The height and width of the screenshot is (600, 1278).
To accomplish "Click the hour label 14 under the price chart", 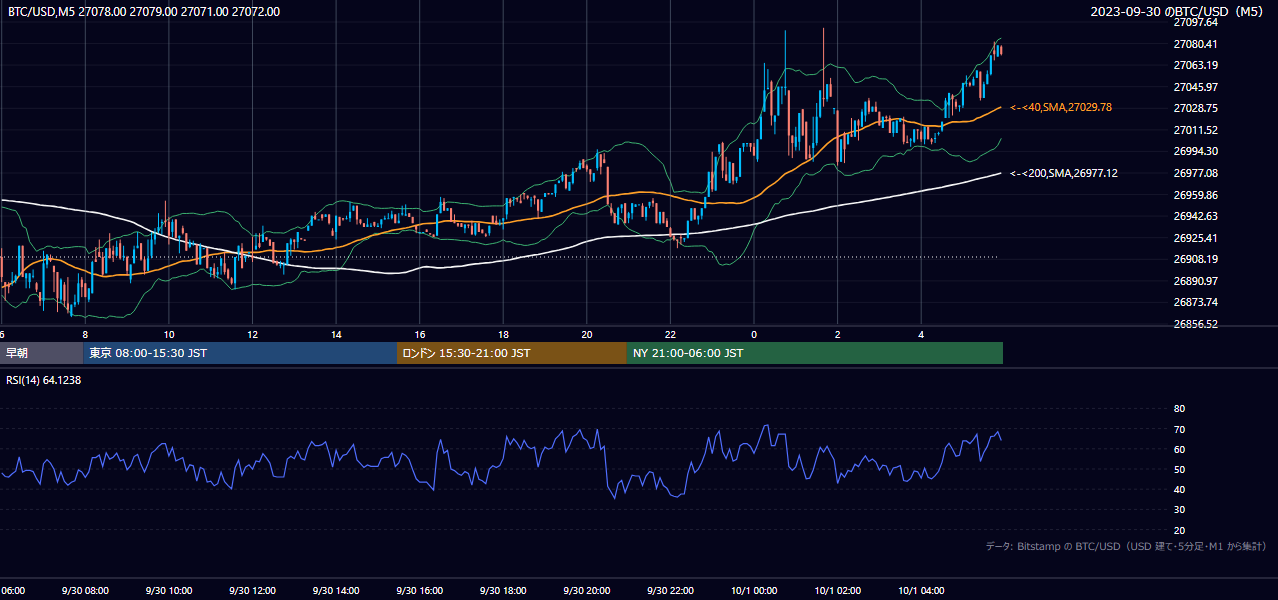I will (336, 334).
